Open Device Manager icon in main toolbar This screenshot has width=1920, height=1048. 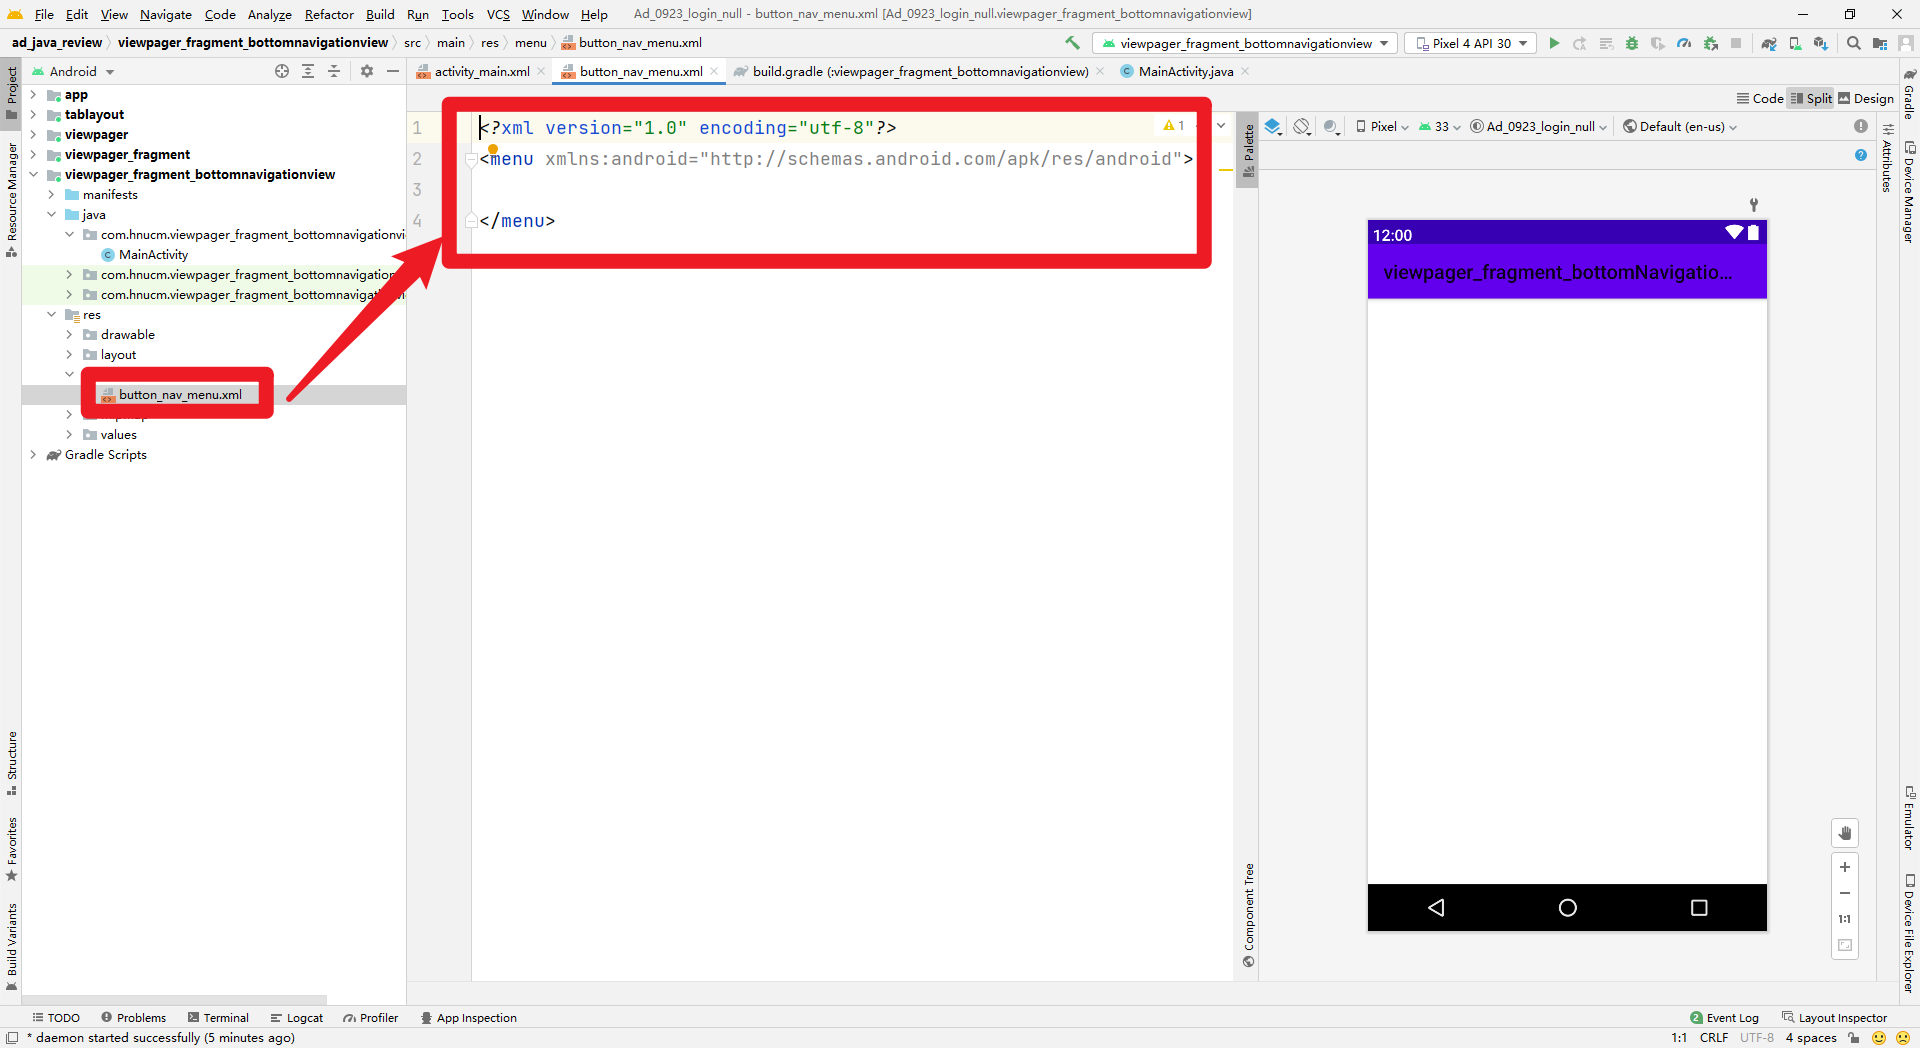(x=1795, y=43)
